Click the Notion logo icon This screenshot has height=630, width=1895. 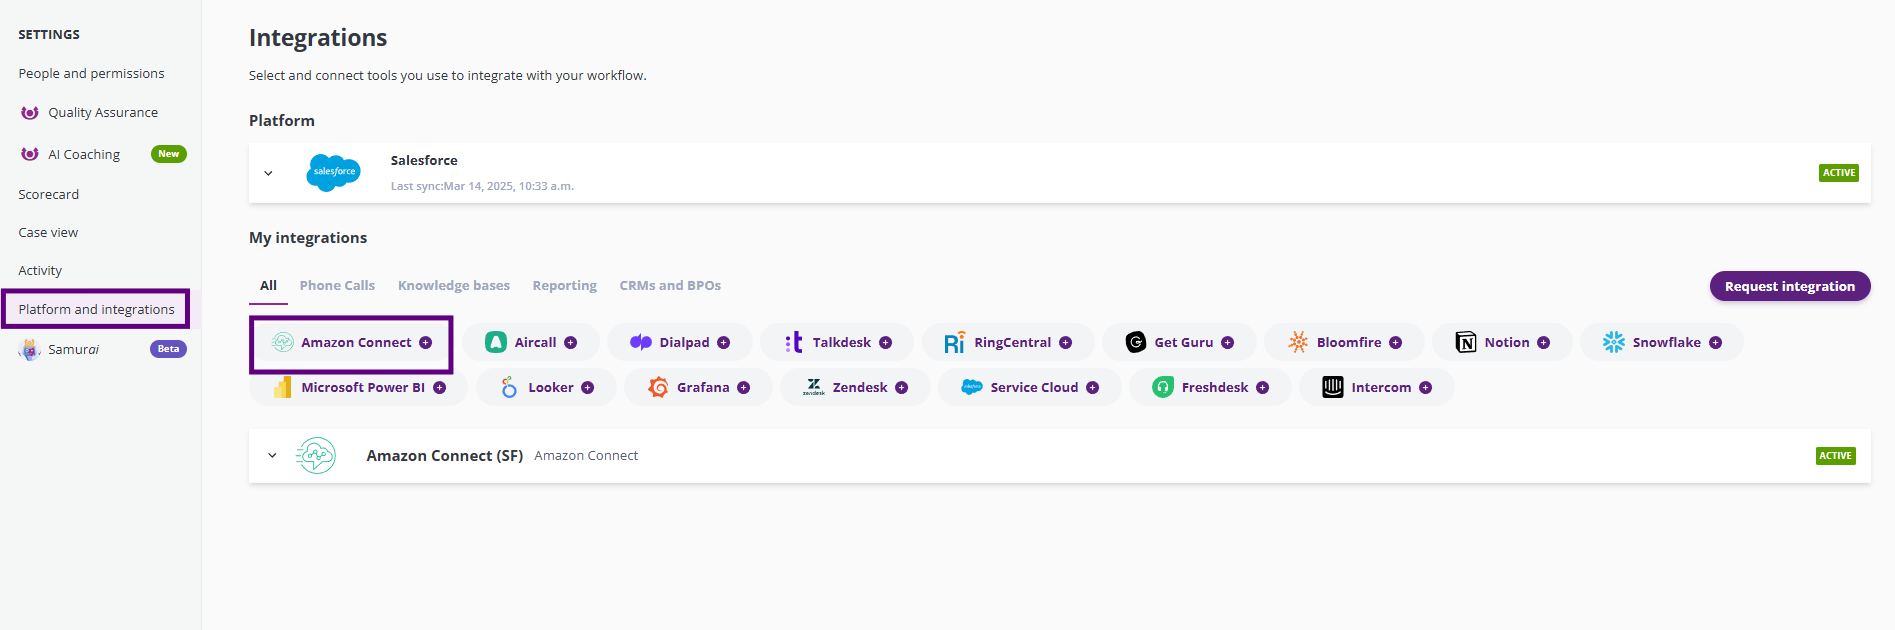(1466, 343)
